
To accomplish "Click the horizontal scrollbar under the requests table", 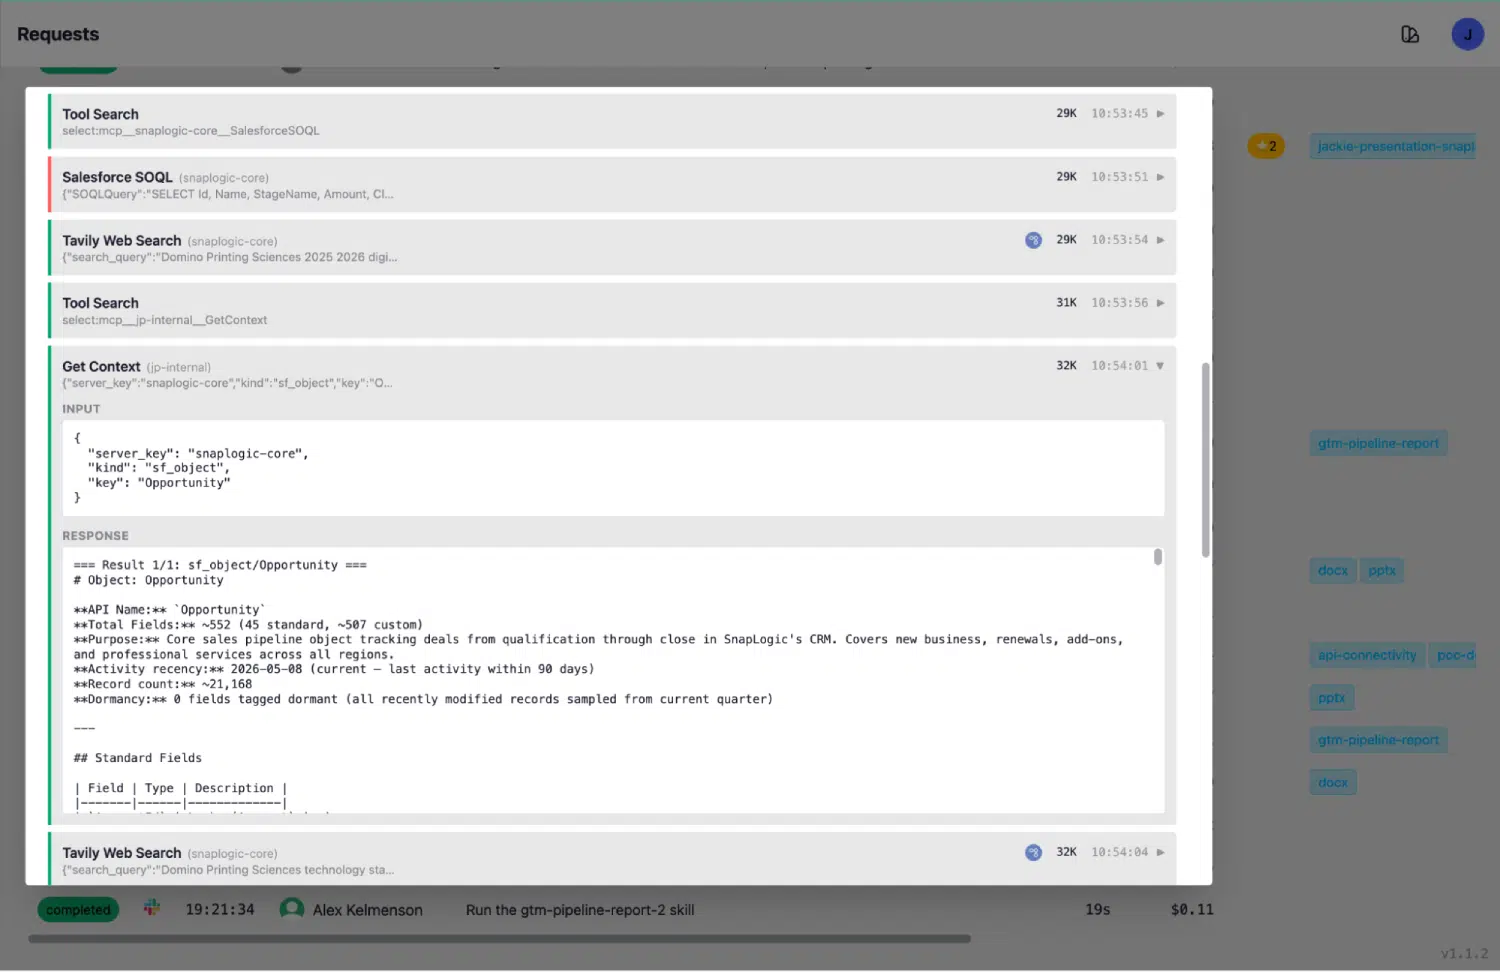I will [500, 939].
